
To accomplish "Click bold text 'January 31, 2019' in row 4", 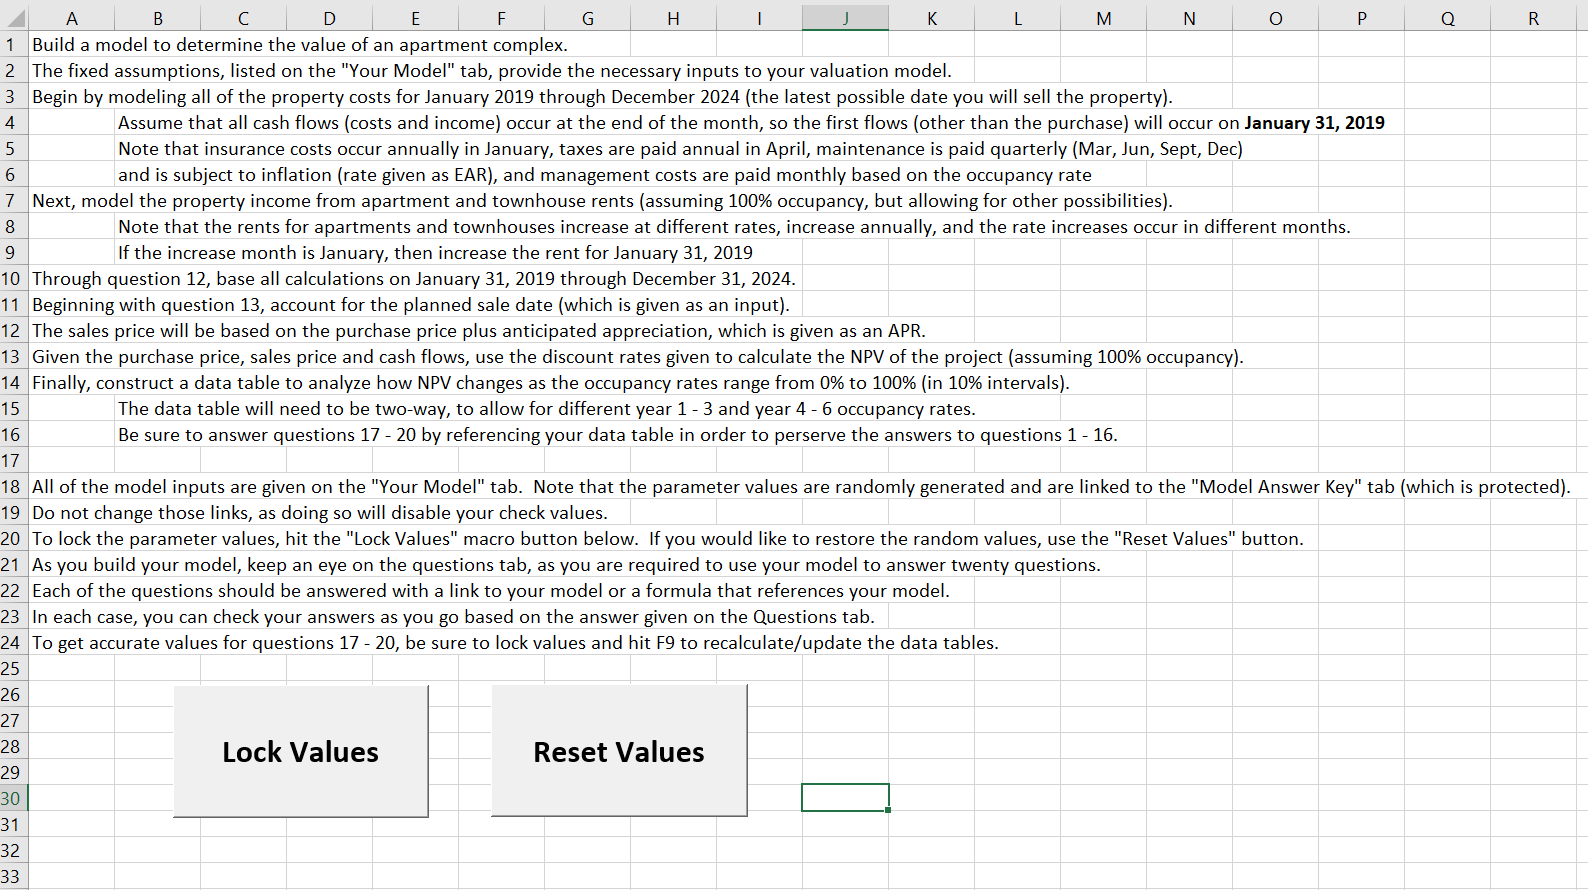I will pos(1314,123).
